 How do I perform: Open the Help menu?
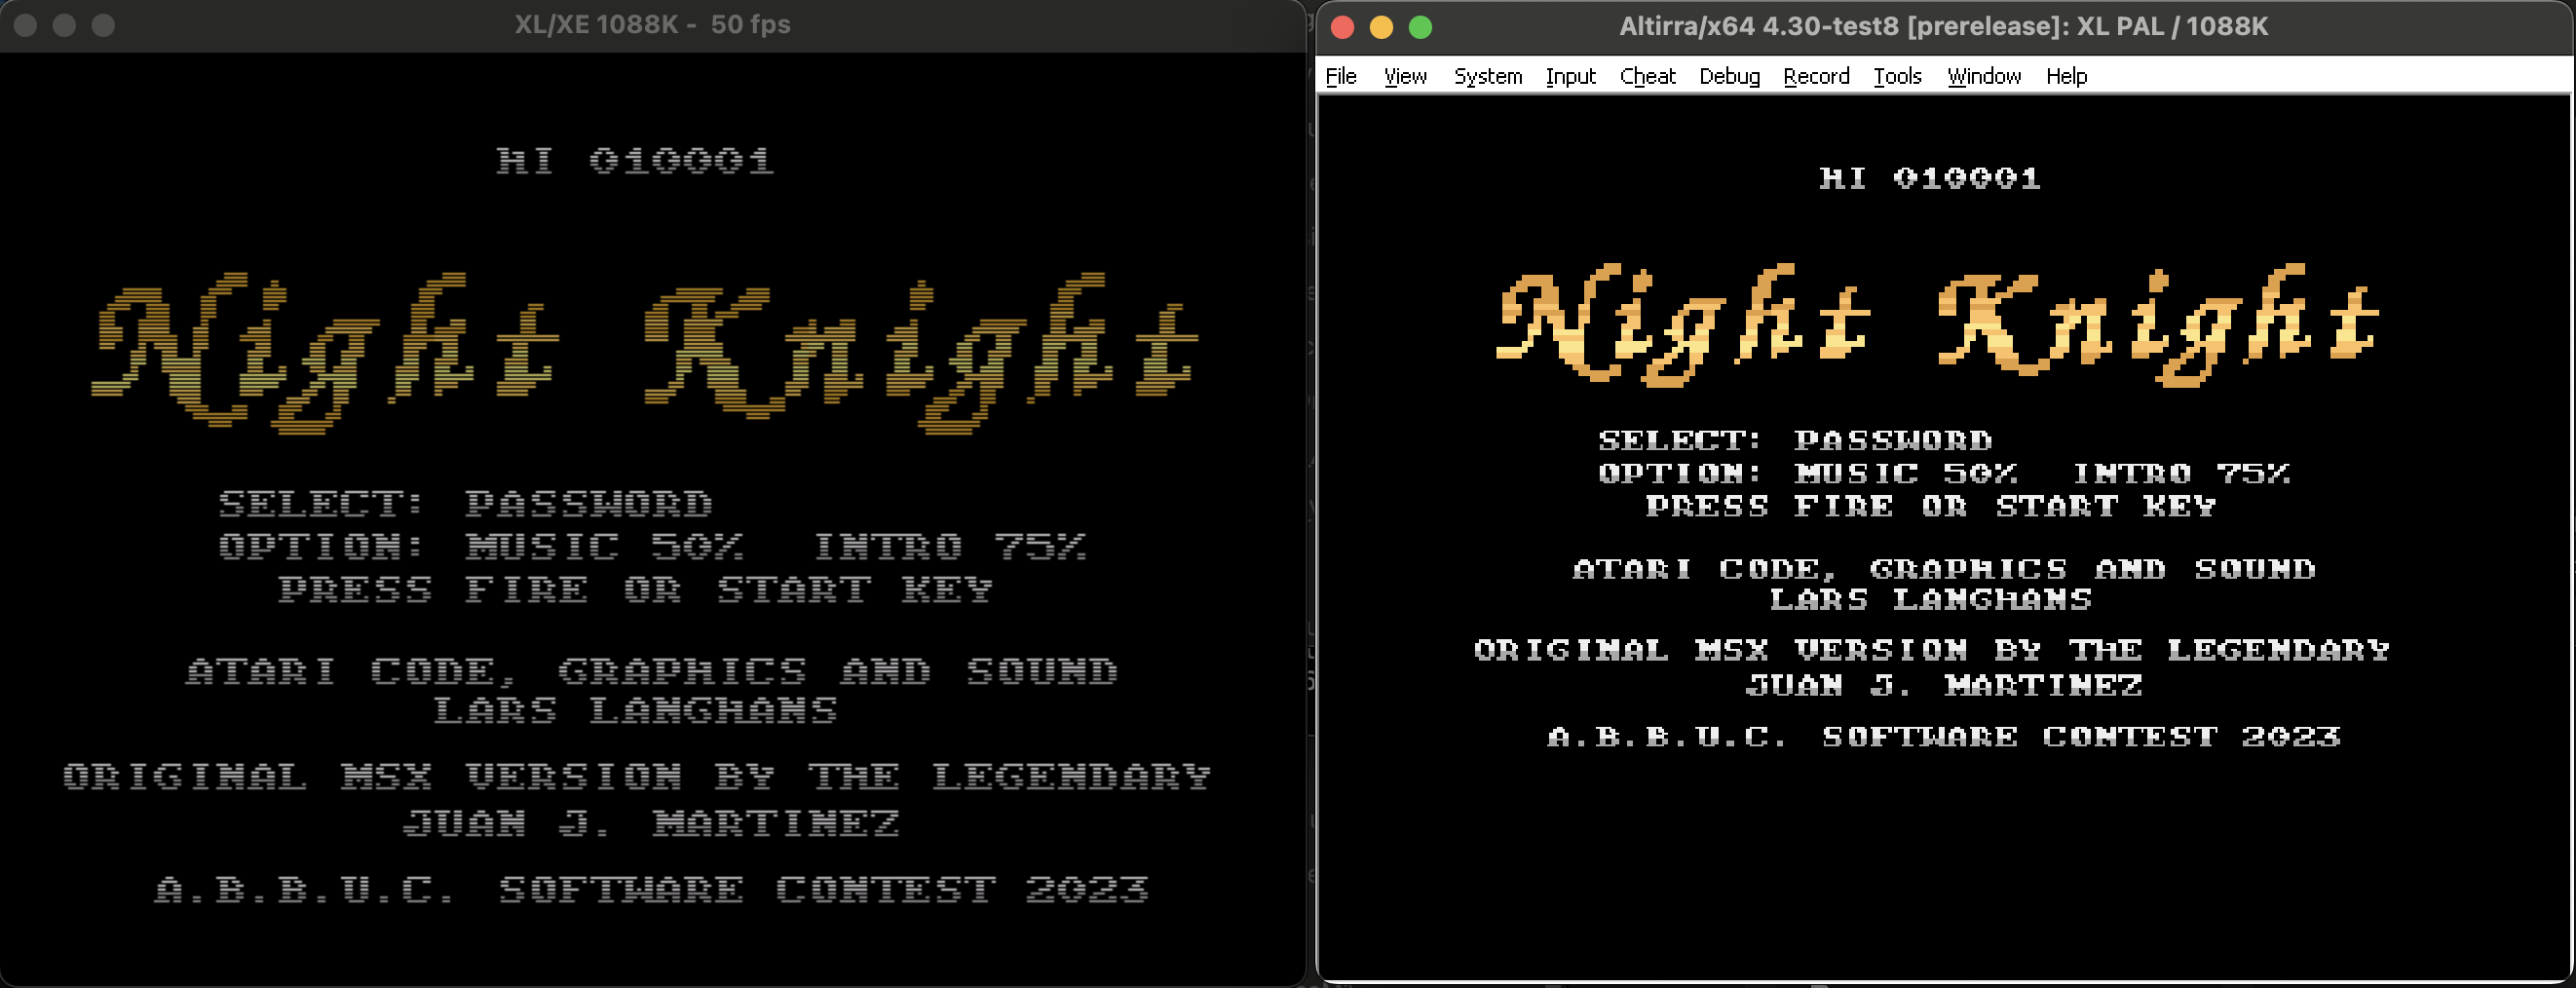click(x=2066, y=76)
